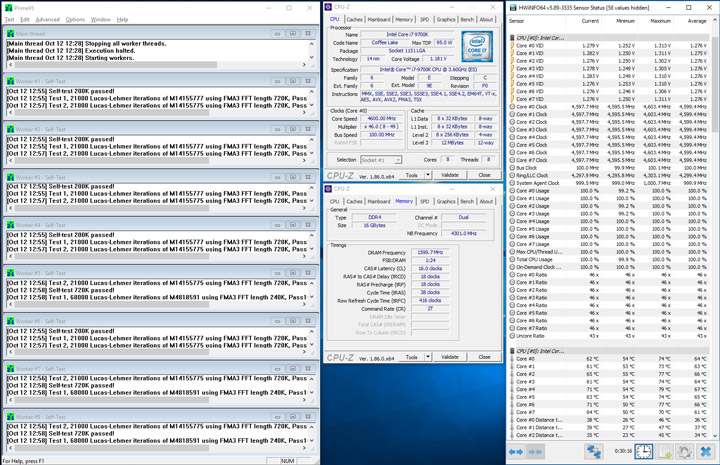Screen dimensions: 720x465
Task: Open Tools dropdown arrow in upper CPU-Z window
Action: click(x=430, y=174)
